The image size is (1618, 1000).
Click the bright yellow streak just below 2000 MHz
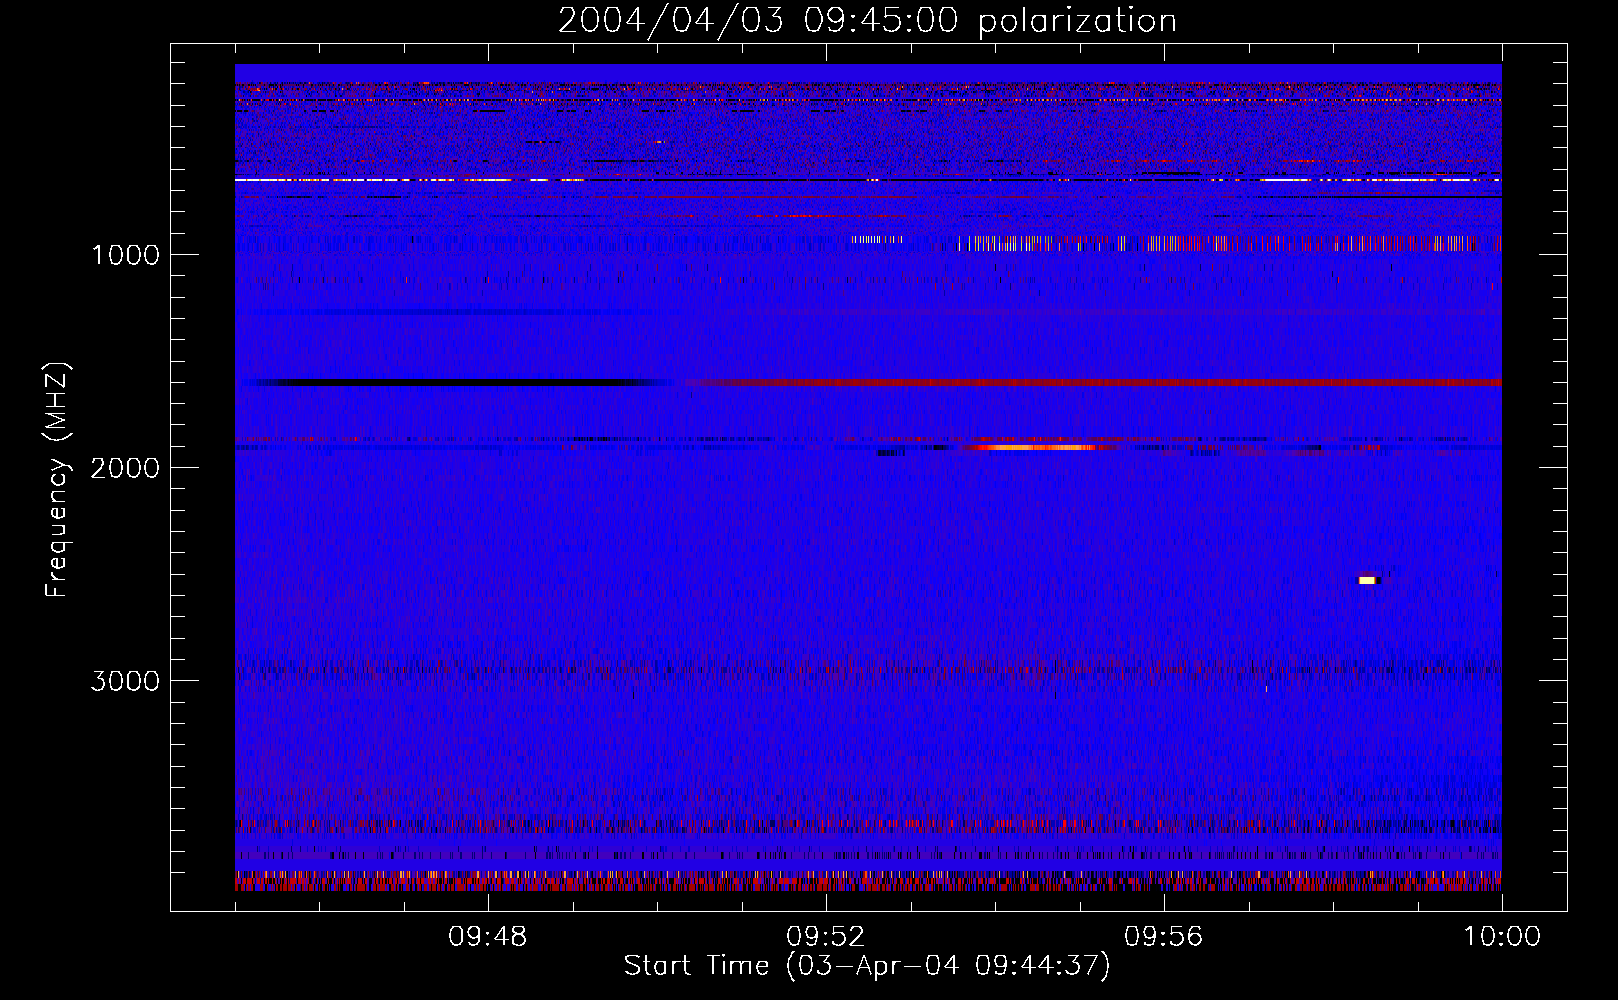pos(1035,447)
